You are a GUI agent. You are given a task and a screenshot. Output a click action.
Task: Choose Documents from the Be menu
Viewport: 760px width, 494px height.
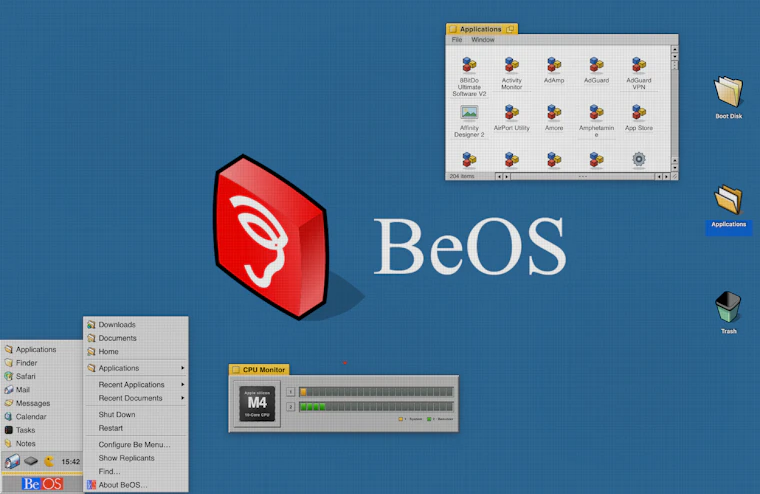(136, 338)
